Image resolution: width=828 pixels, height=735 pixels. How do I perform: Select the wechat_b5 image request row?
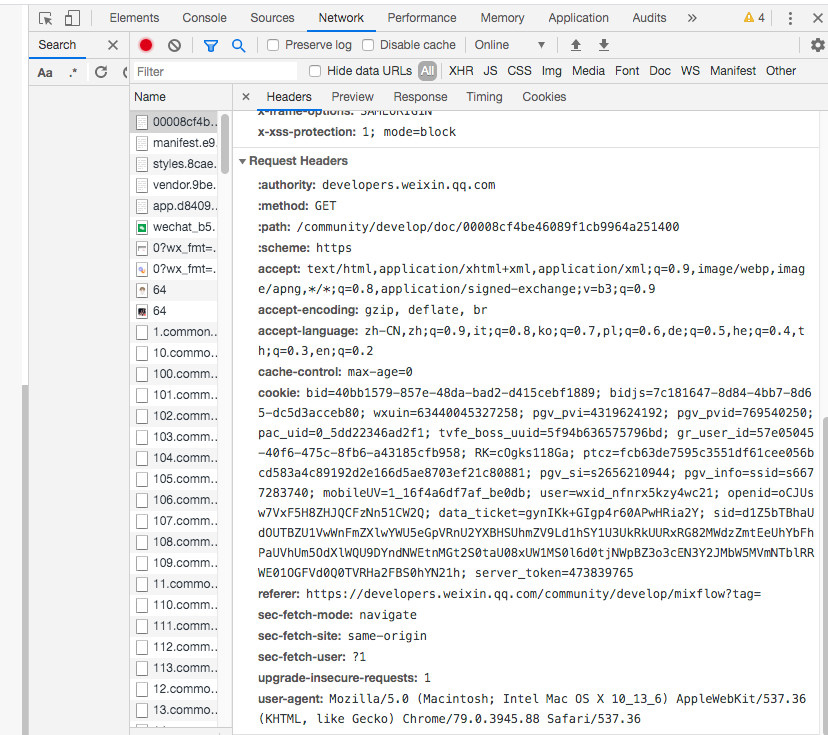tap(174, 227)
